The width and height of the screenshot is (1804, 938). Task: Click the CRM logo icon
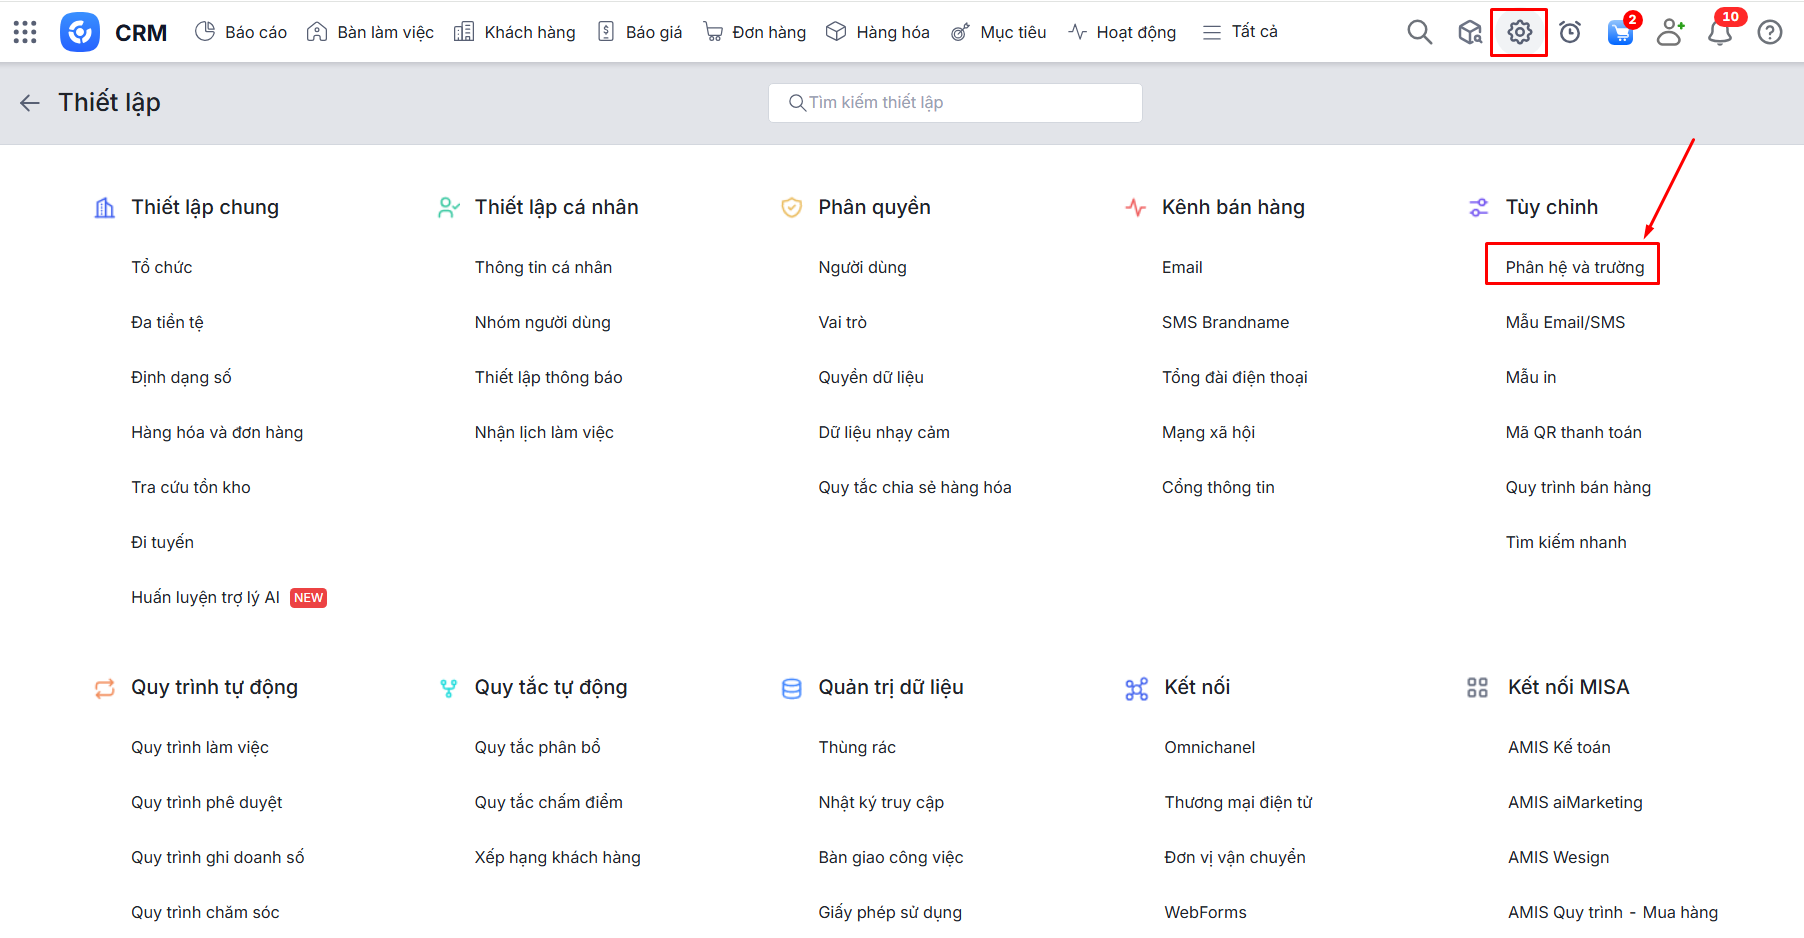[x=80, y=32]
